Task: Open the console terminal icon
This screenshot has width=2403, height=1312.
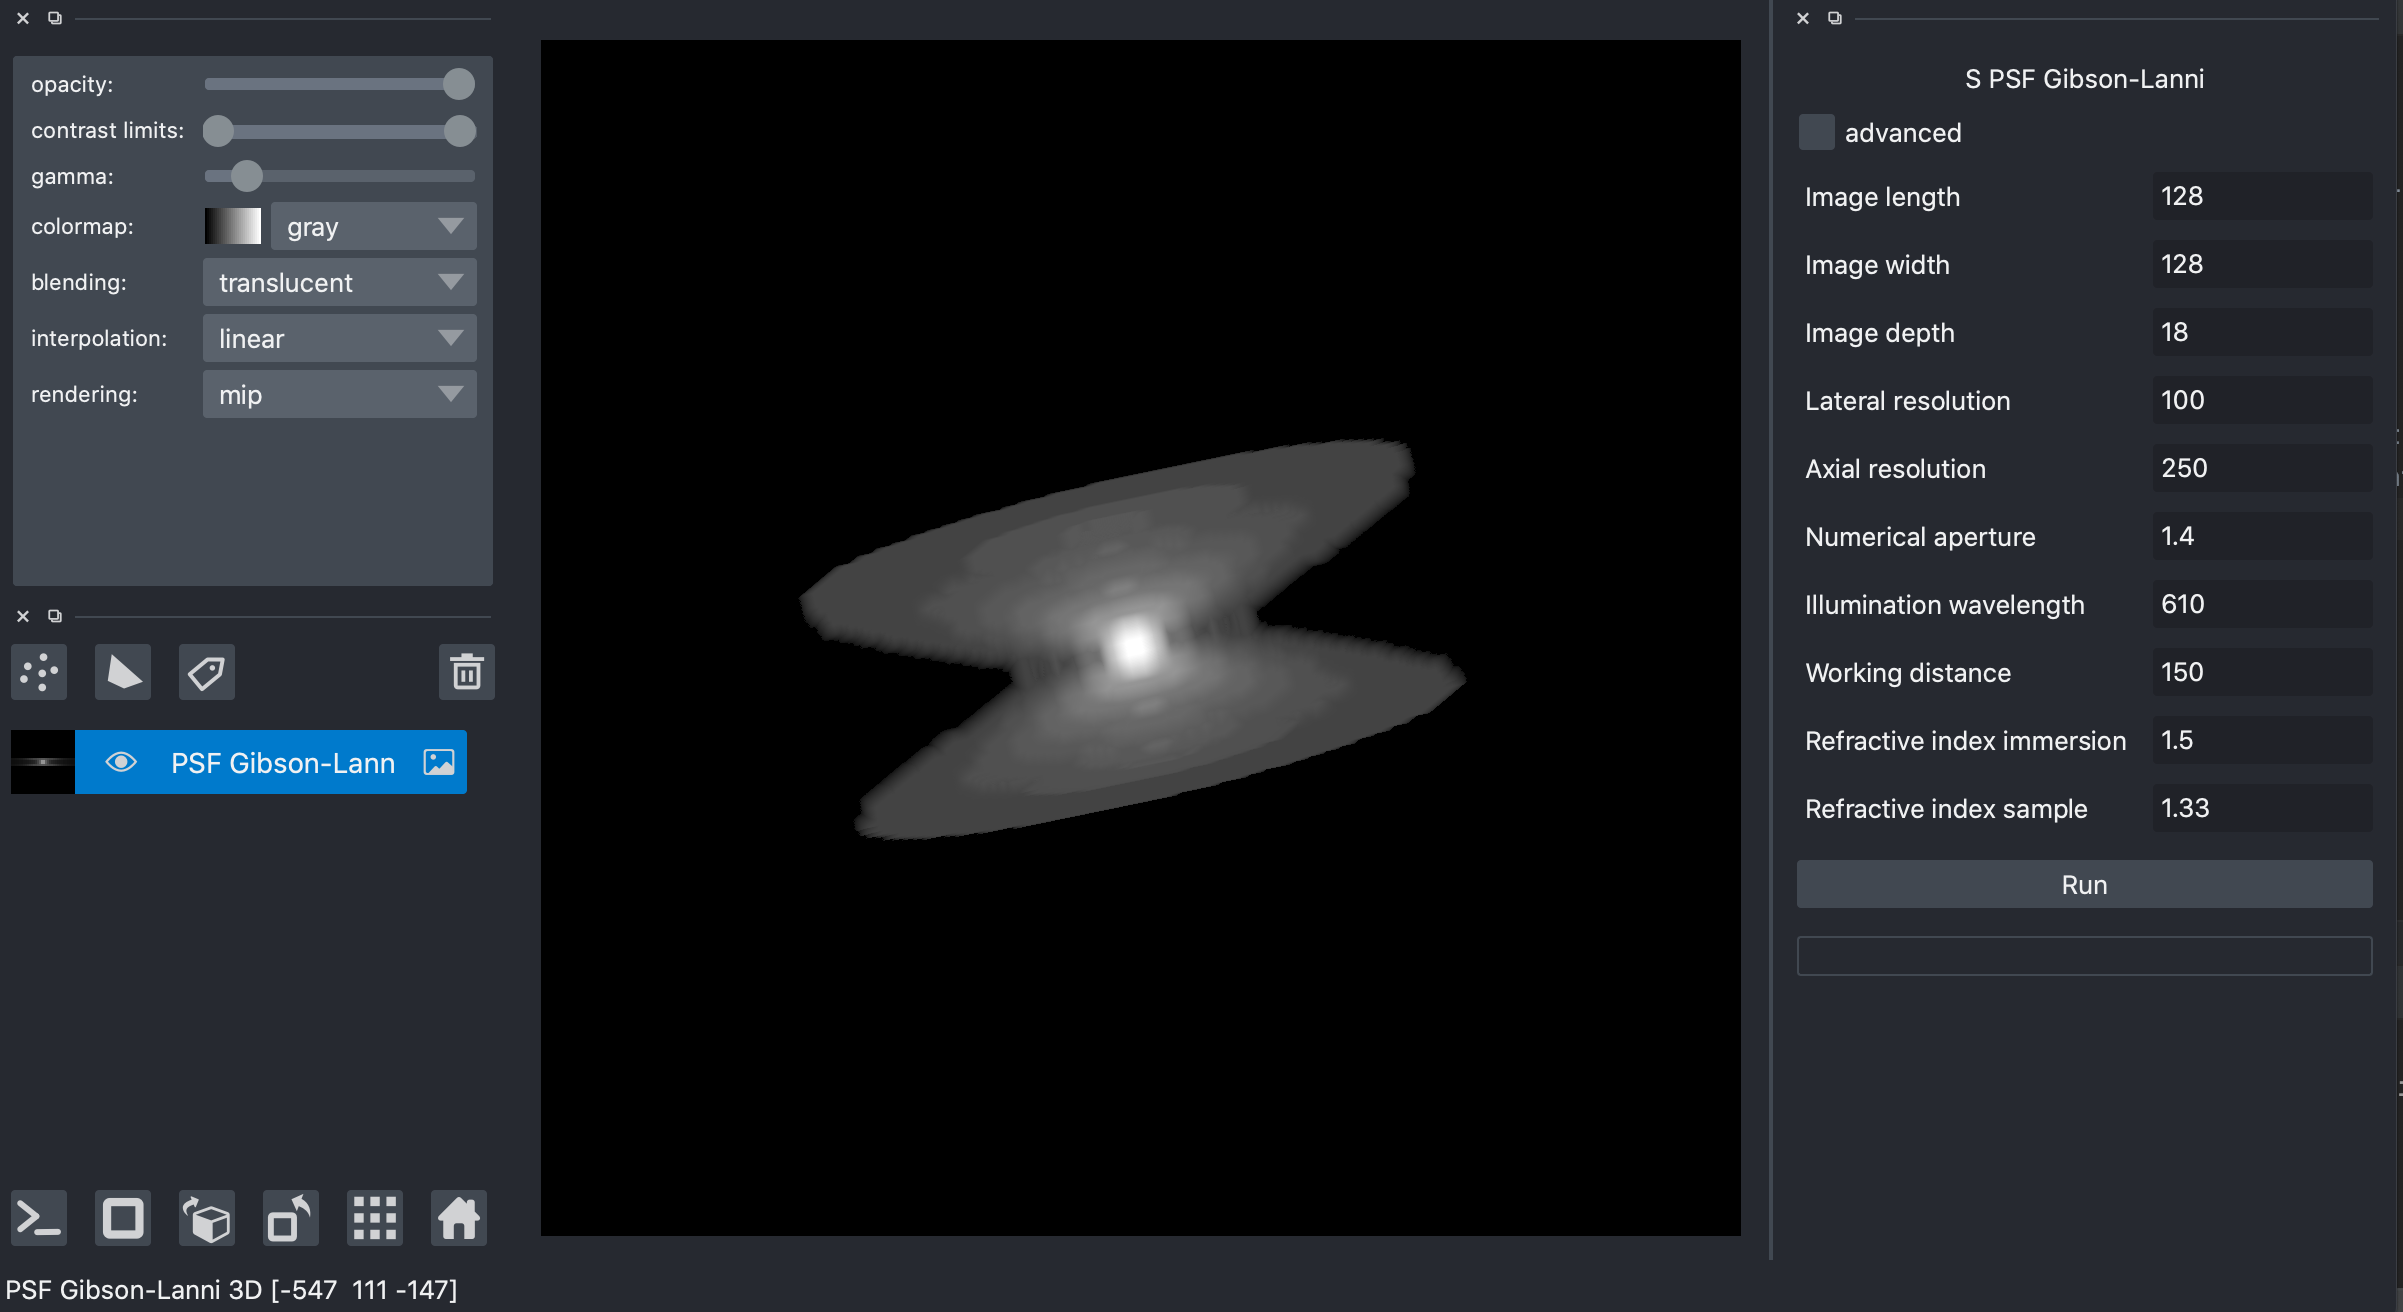Action: tap(39, 1218)
